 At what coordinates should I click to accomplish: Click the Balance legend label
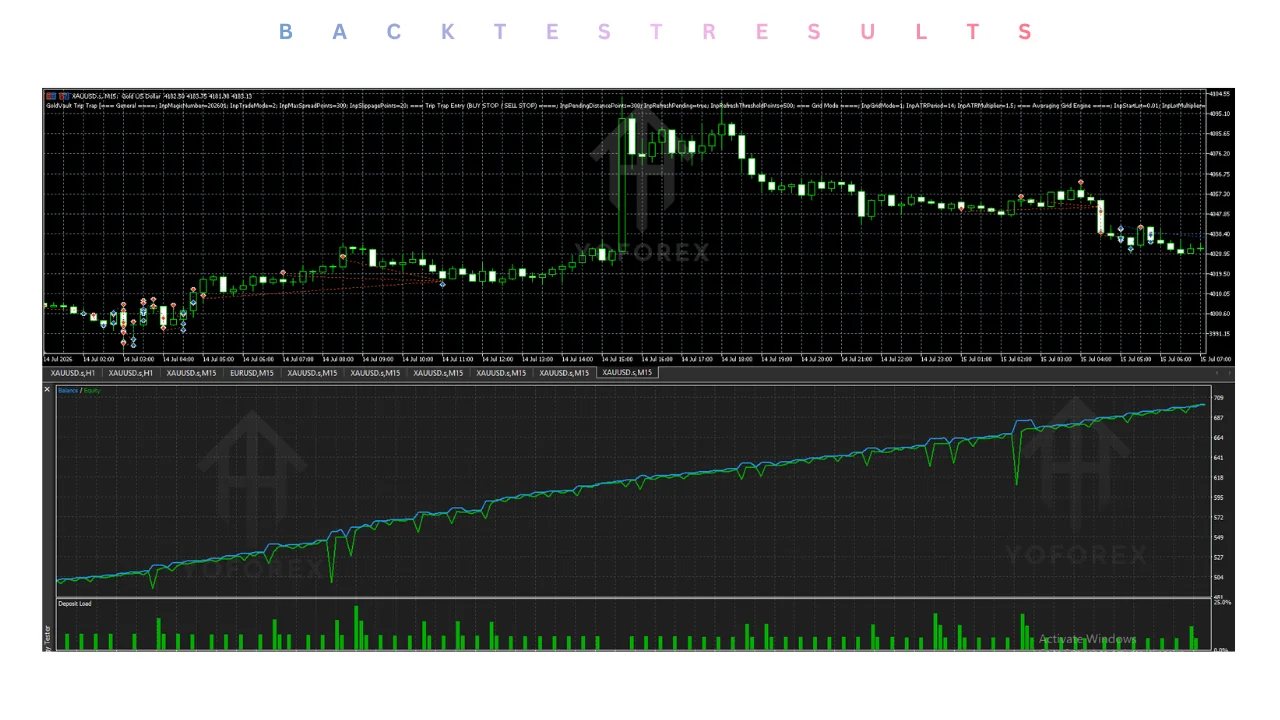[68, 390]
